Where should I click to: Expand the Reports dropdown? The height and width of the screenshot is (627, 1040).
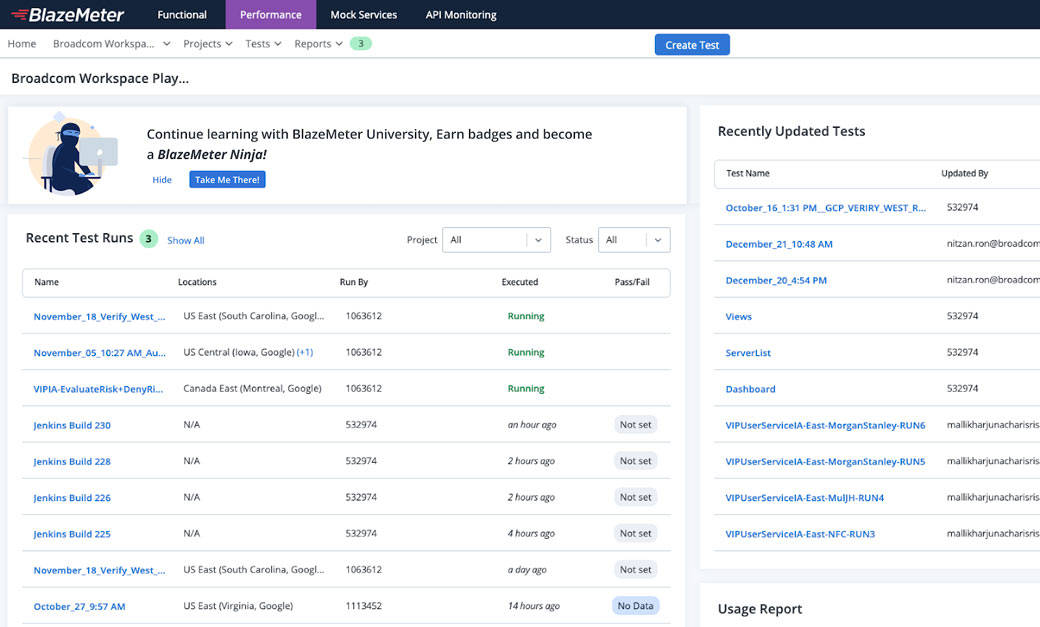pos(318,43)
